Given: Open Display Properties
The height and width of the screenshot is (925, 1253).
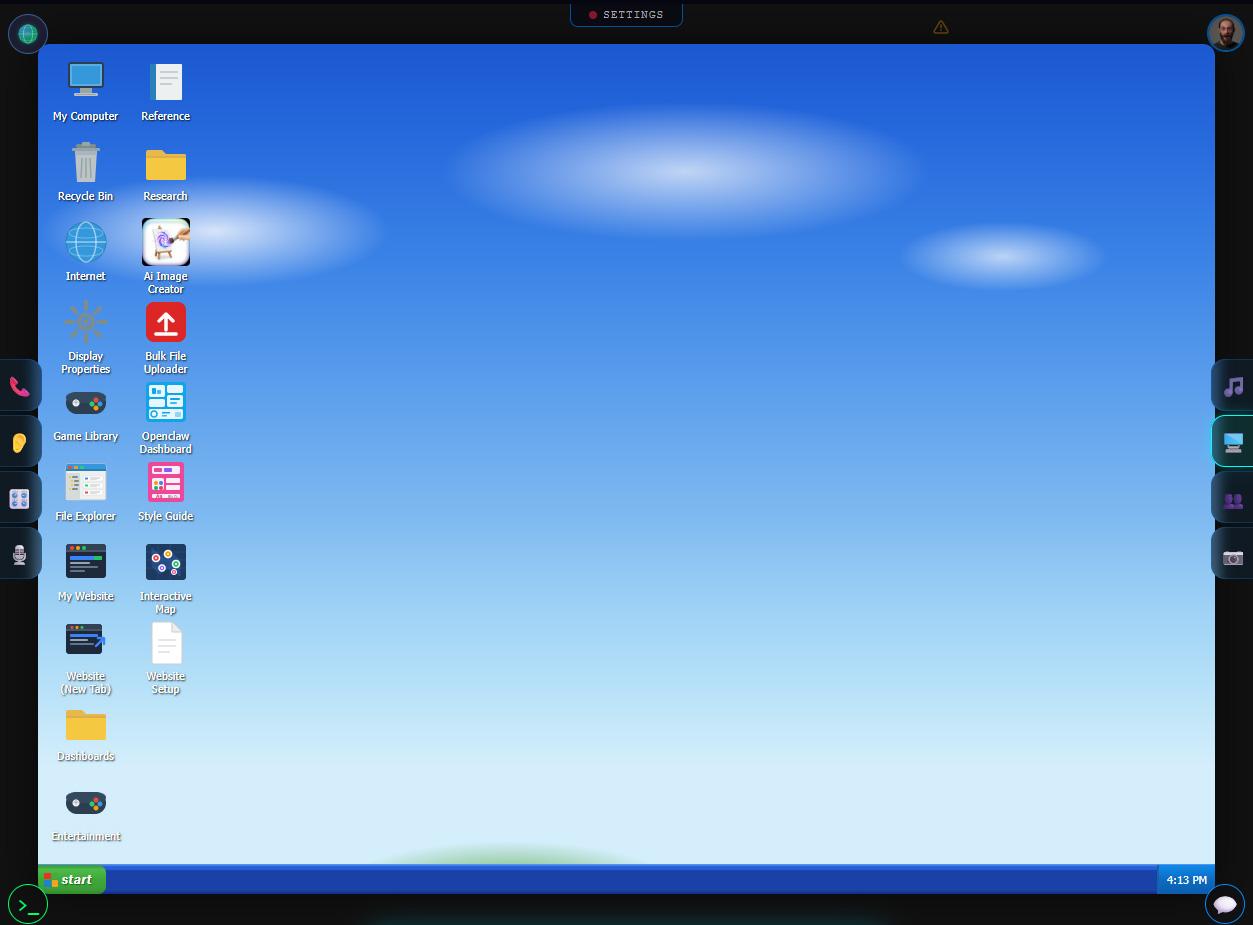Looking at the screenshot, I should [x=86, y=322].
